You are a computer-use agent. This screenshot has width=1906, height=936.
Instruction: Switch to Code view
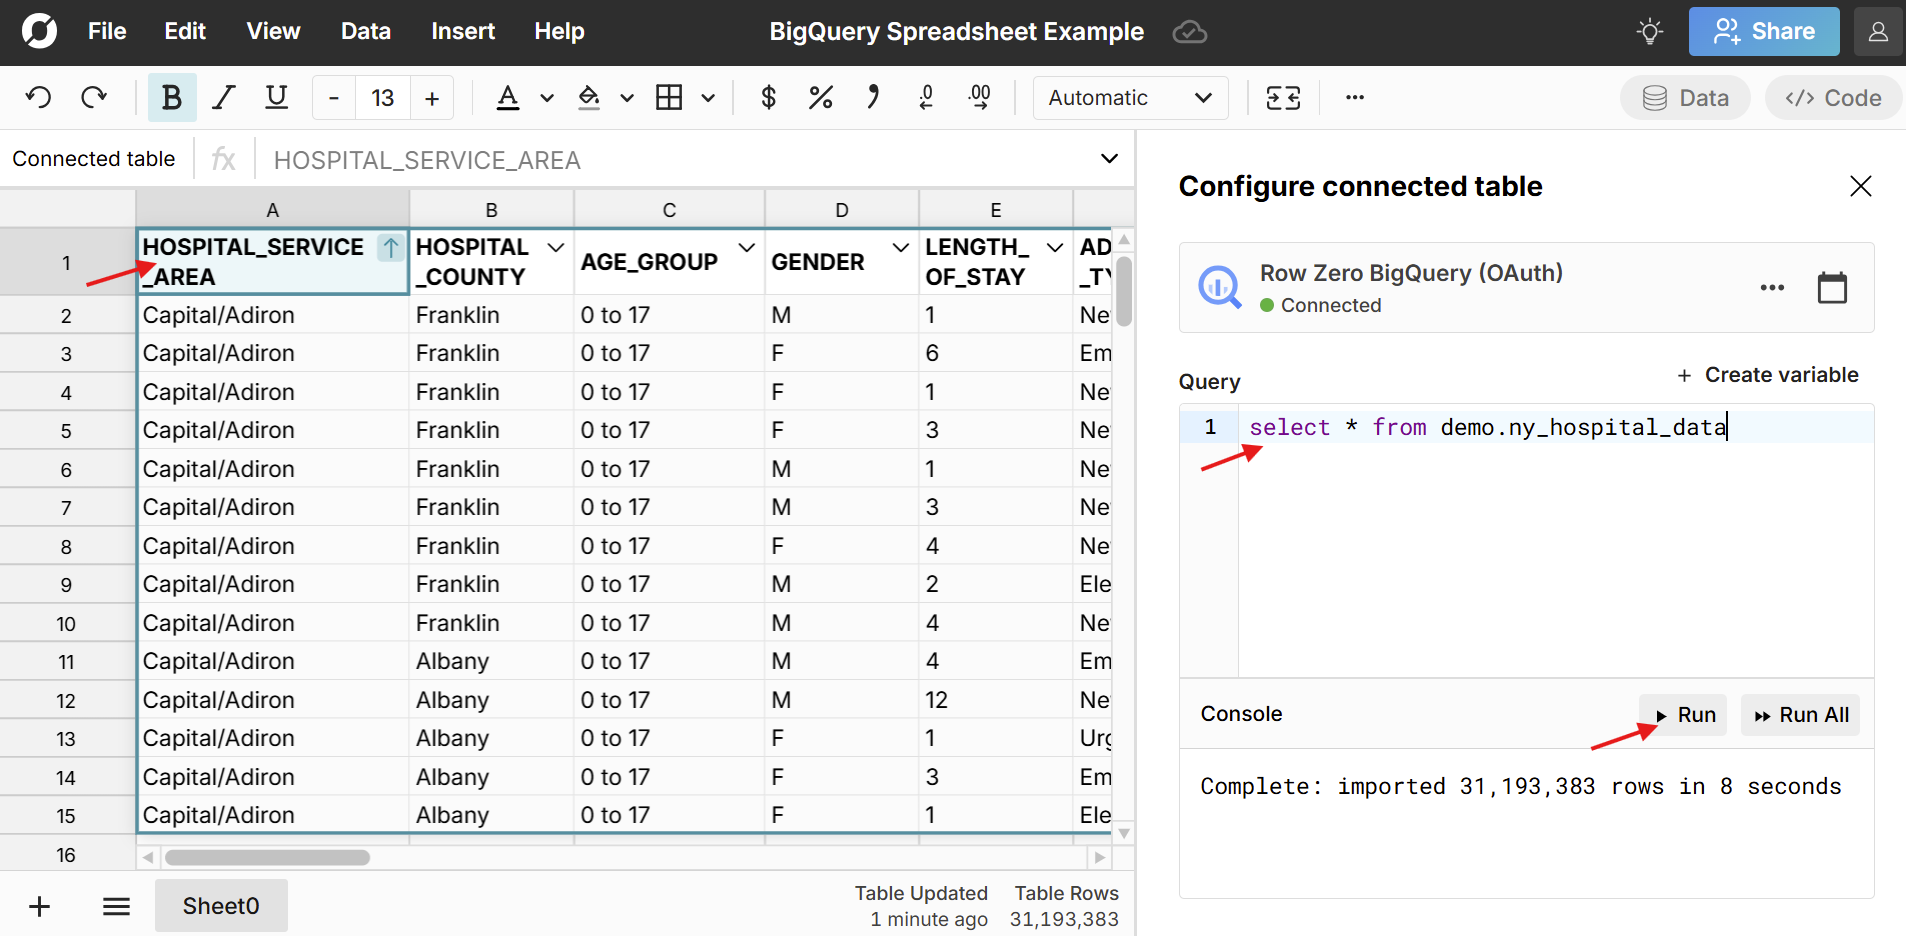(1833, 97)
